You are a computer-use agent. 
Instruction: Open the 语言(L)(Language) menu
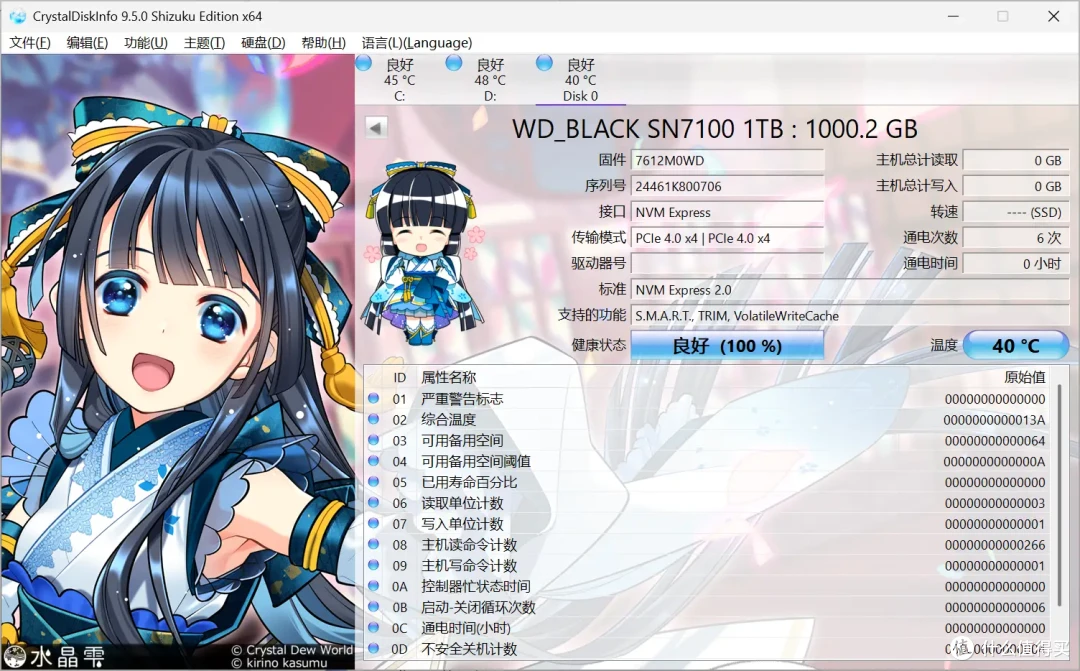tap(417, 43)
